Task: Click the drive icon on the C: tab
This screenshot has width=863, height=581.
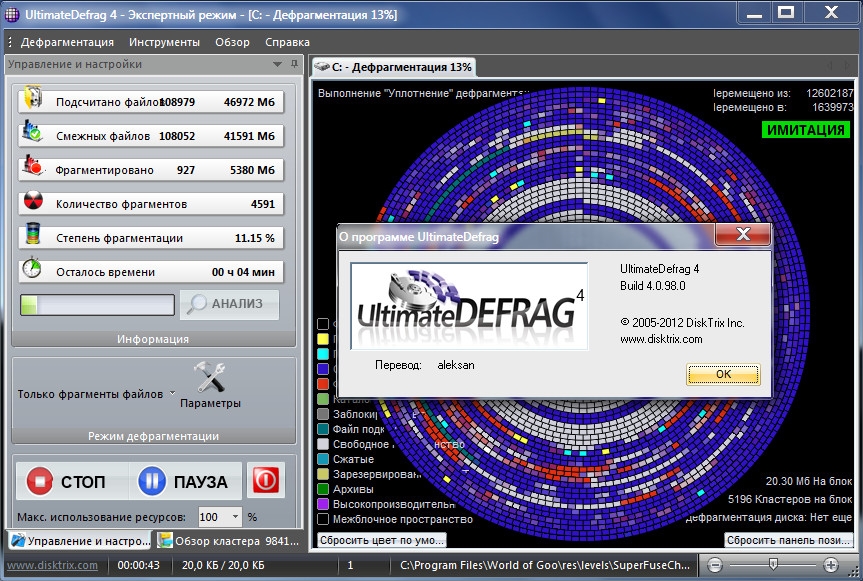Action: (321, 67)
